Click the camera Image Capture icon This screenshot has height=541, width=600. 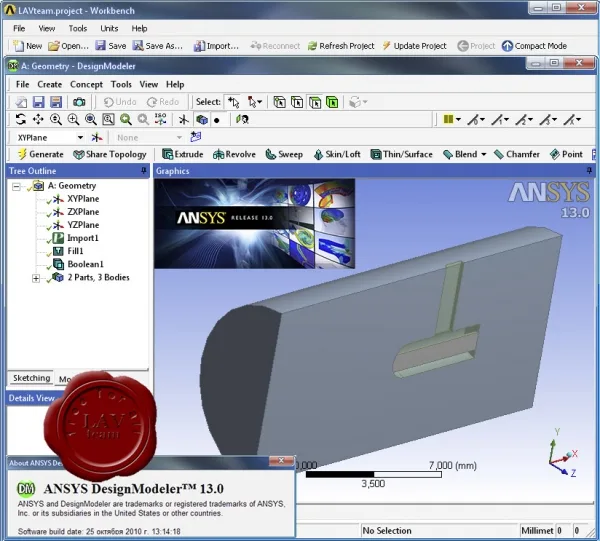point(79,102)
